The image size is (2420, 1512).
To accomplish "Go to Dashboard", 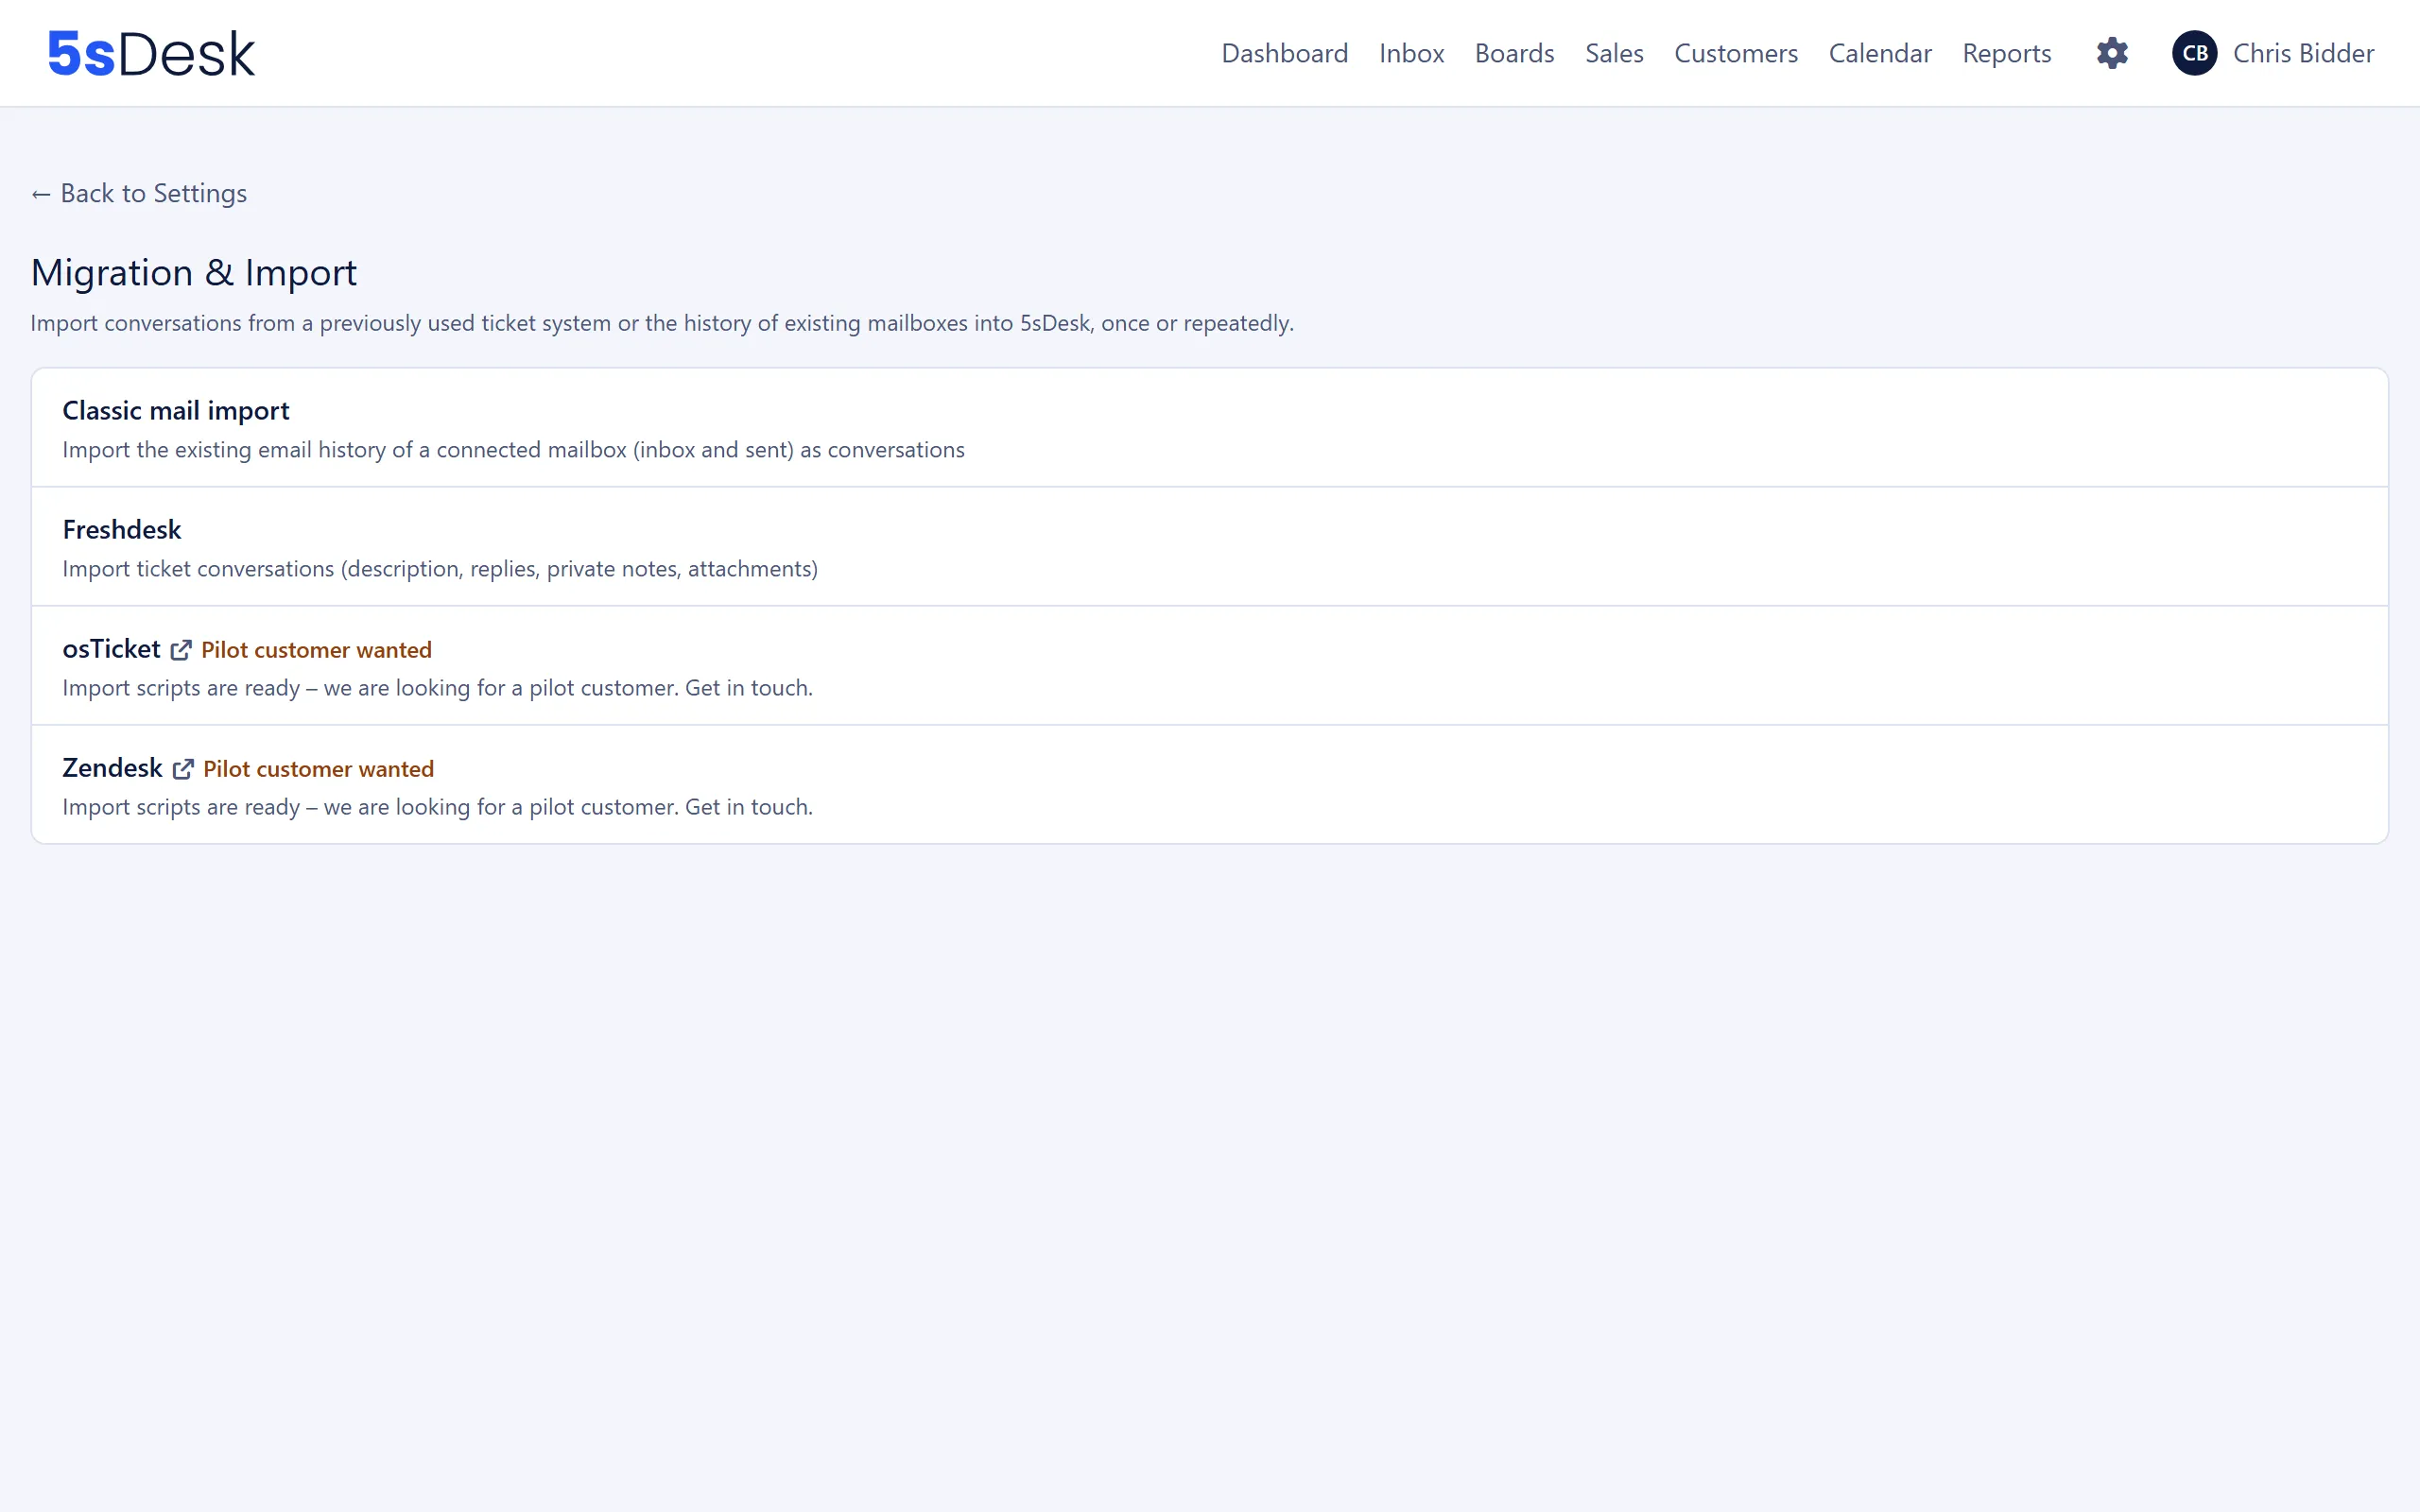I will click(x=1284, y=53).
